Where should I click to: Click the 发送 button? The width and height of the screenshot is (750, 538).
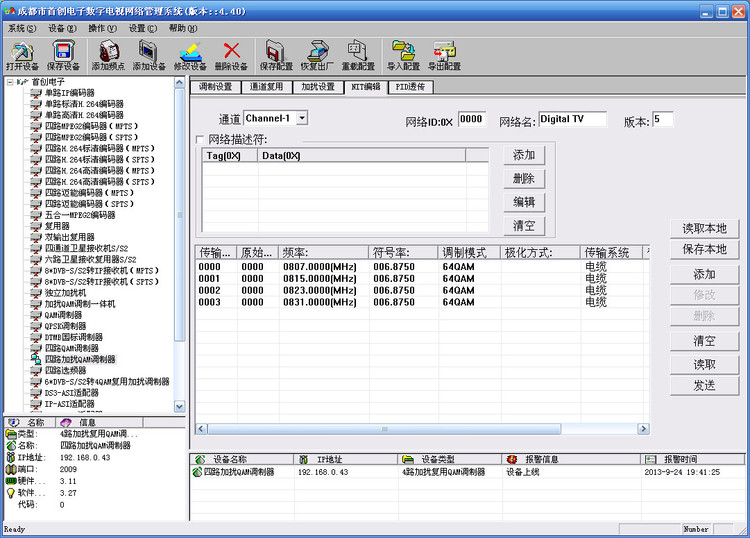[704, 385]
